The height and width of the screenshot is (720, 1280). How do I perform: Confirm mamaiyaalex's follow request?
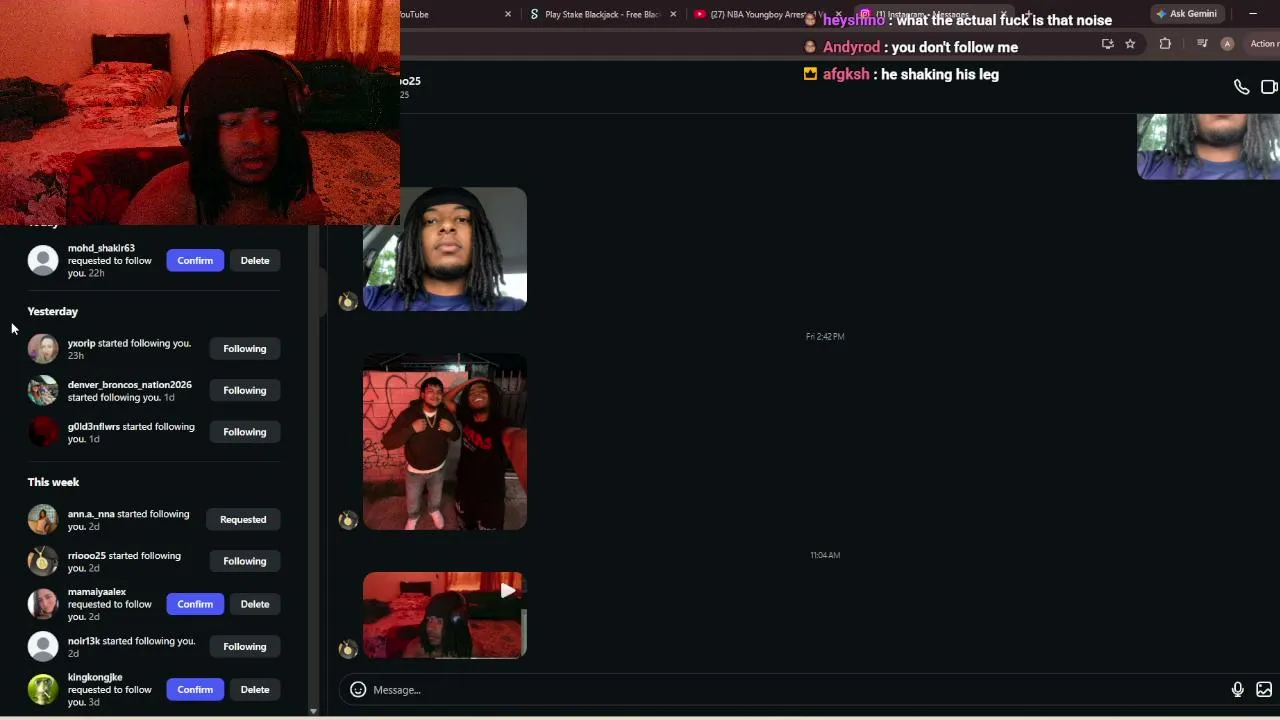[195, 604]
